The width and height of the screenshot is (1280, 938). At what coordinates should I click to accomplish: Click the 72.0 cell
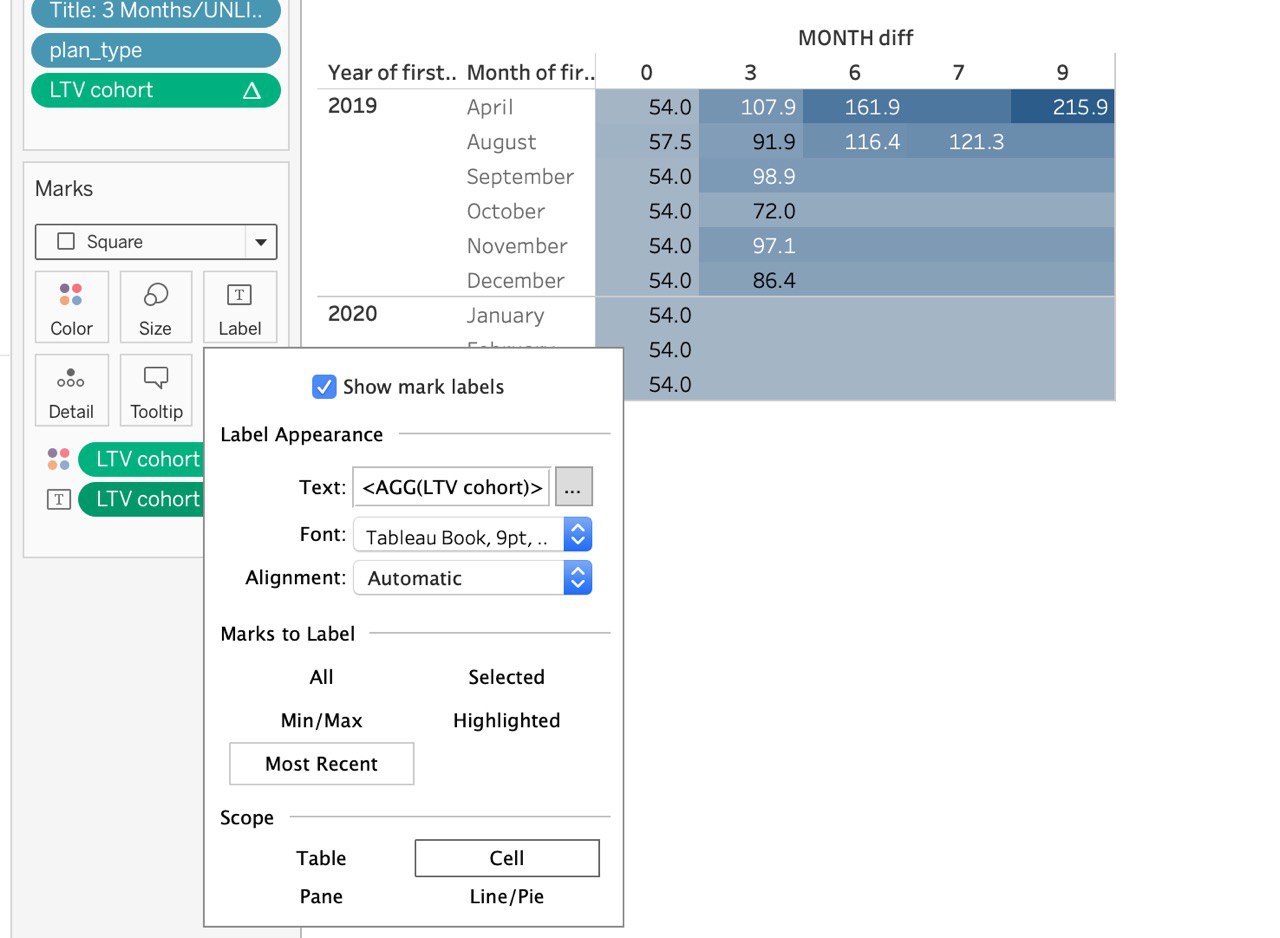(750, 211)
